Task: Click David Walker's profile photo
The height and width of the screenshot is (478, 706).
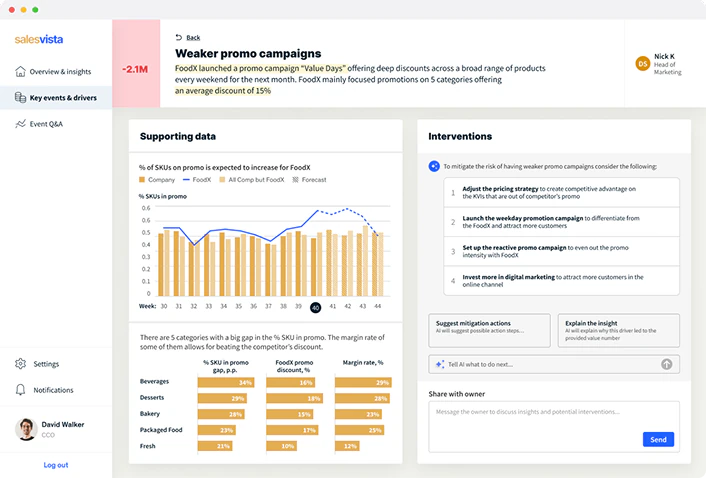Action: coord(26,429)
